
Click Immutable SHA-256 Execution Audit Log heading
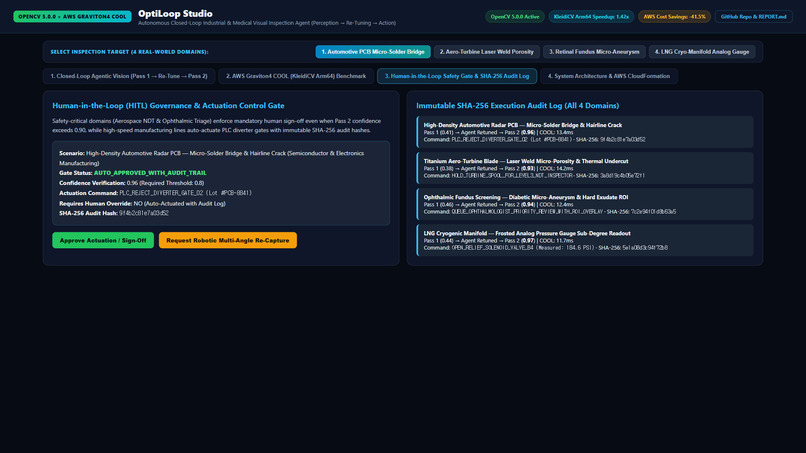click(x=518, y=105)
